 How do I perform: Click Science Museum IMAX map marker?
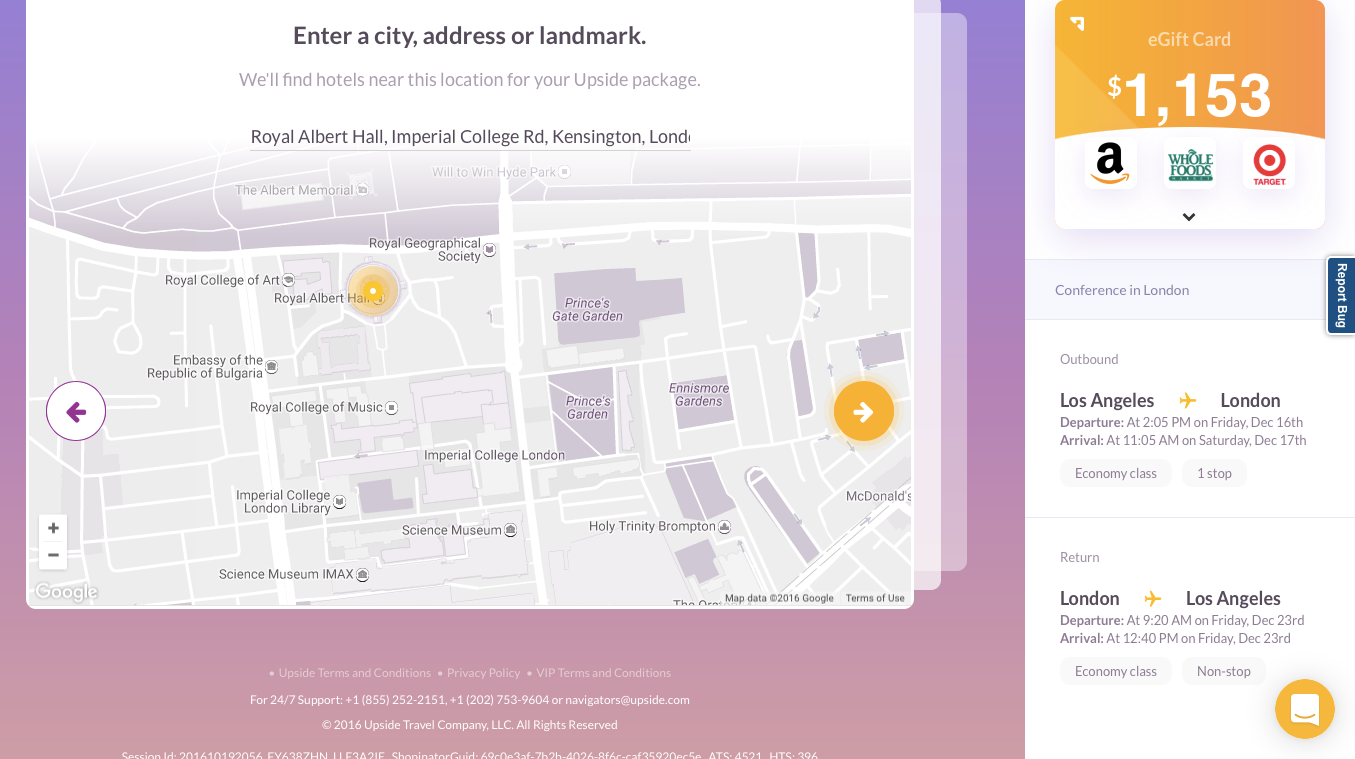tap(363, 575)
